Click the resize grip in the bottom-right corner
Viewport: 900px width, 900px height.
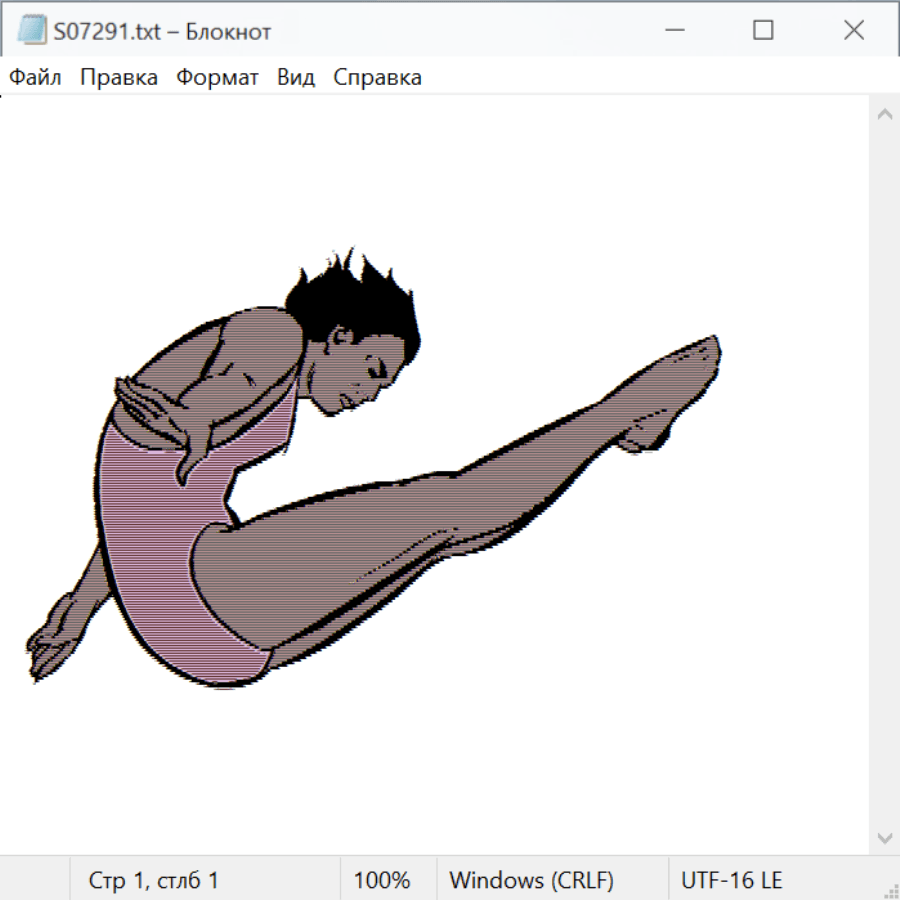pyautogui.click(x=890, y=890)
